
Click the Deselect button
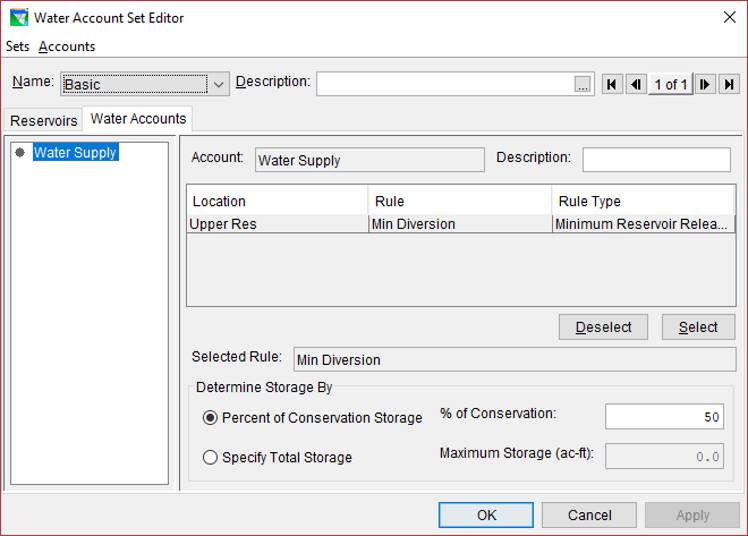[603, 327]
